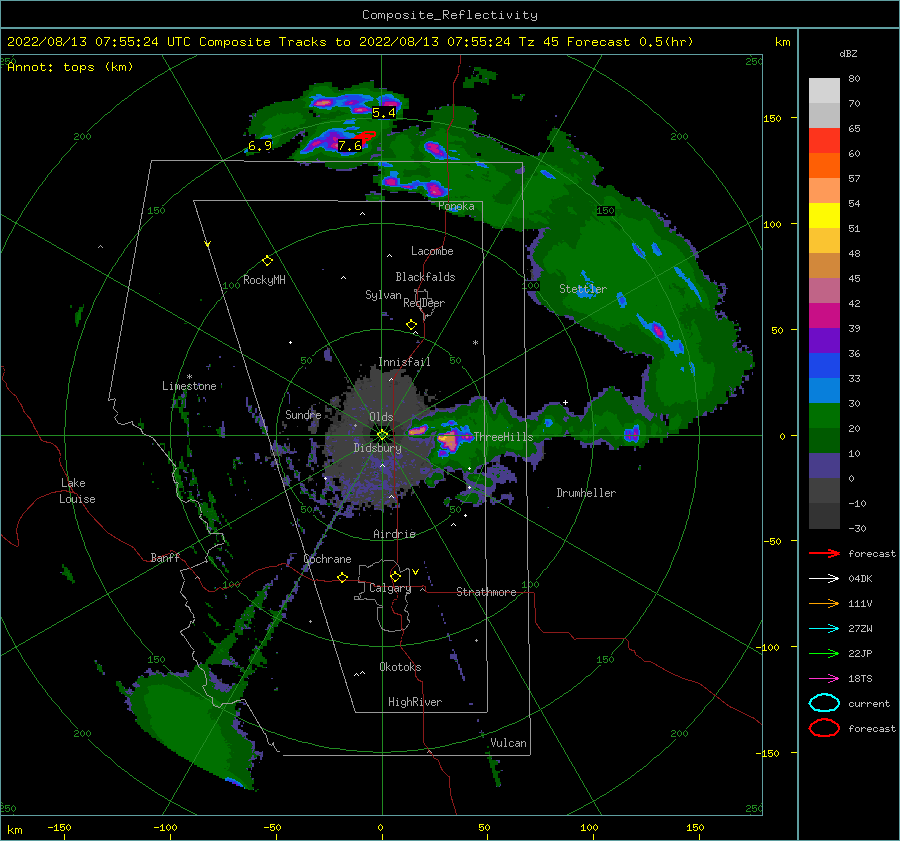Click the intense storm cell west of ThreeHills
The height and width of the screenshot is (841, 900).
[448, 441]
